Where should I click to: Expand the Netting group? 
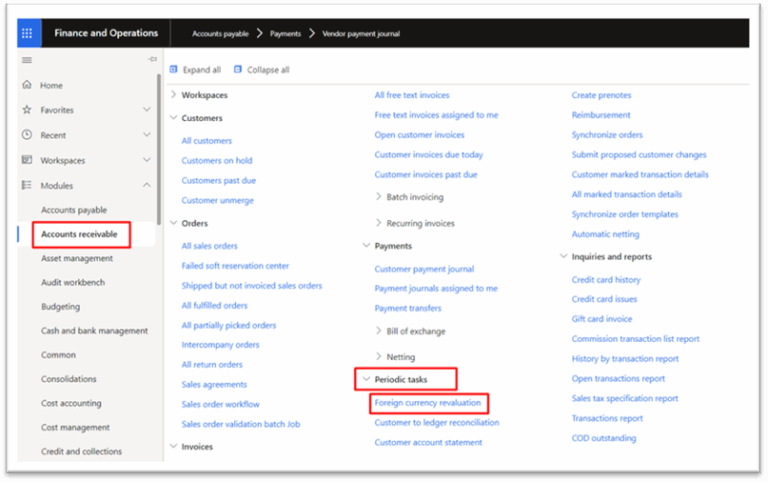coord(378,356)
